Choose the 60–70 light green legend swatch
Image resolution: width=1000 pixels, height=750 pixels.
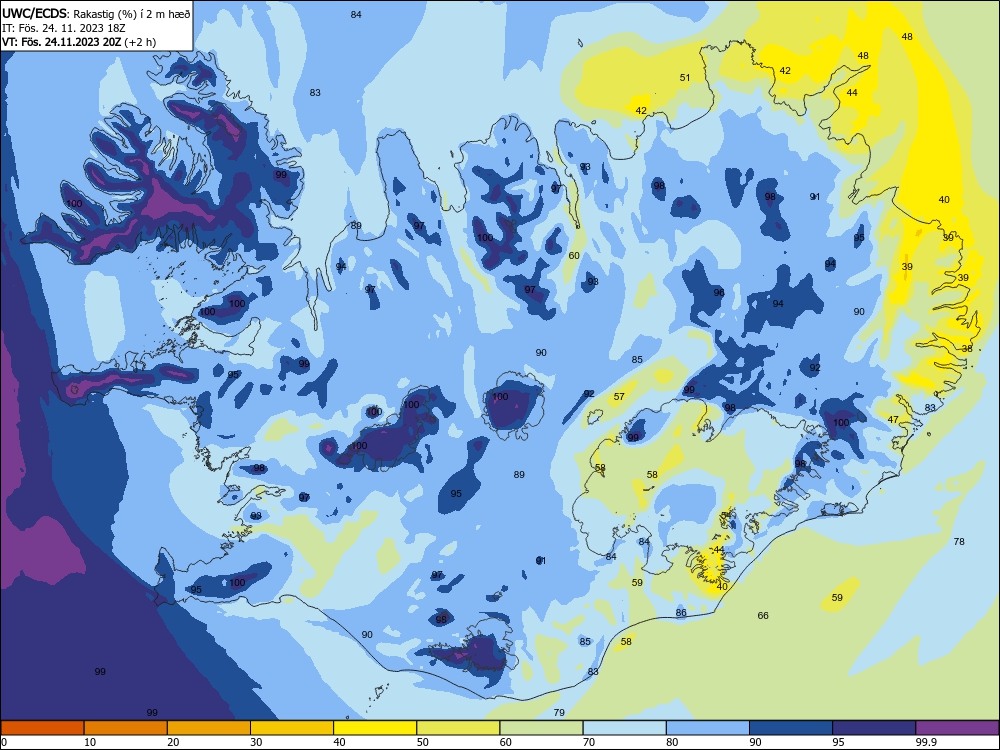click(x=541, y=728)
